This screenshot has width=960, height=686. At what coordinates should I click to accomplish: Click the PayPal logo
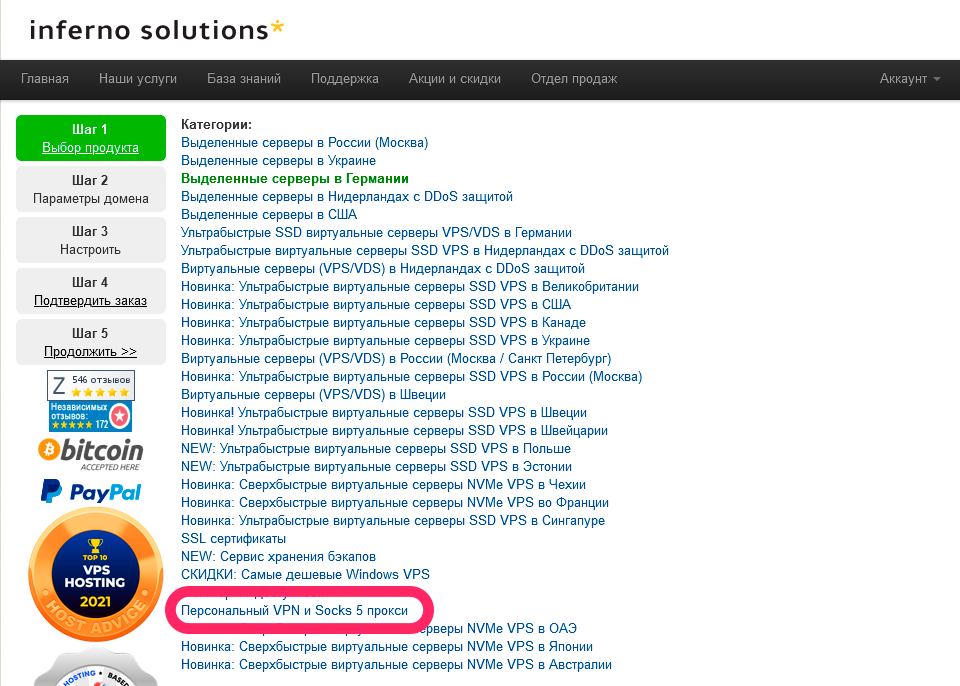(91, 492)
